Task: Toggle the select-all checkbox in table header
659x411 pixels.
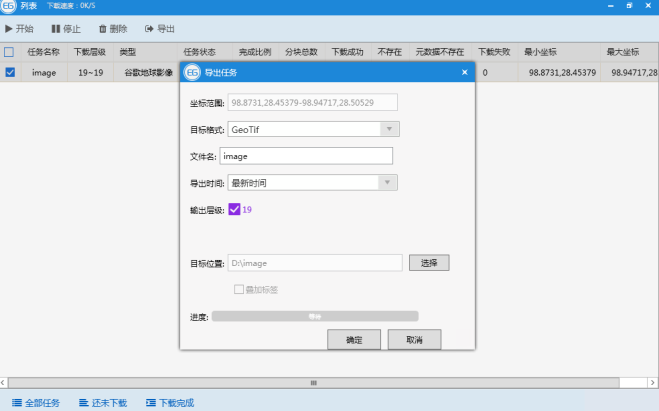Action: (x=9, y=52)
